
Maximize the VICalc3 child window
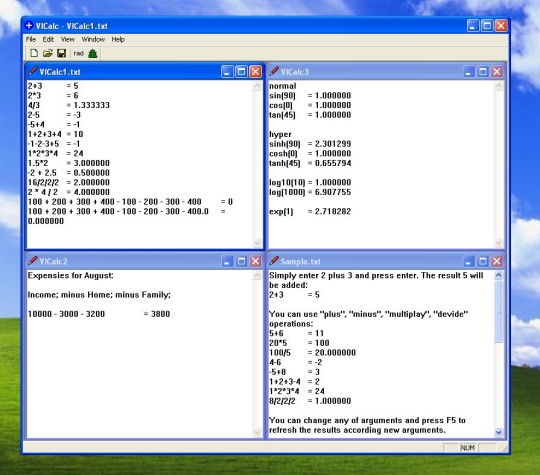[483, 72]
